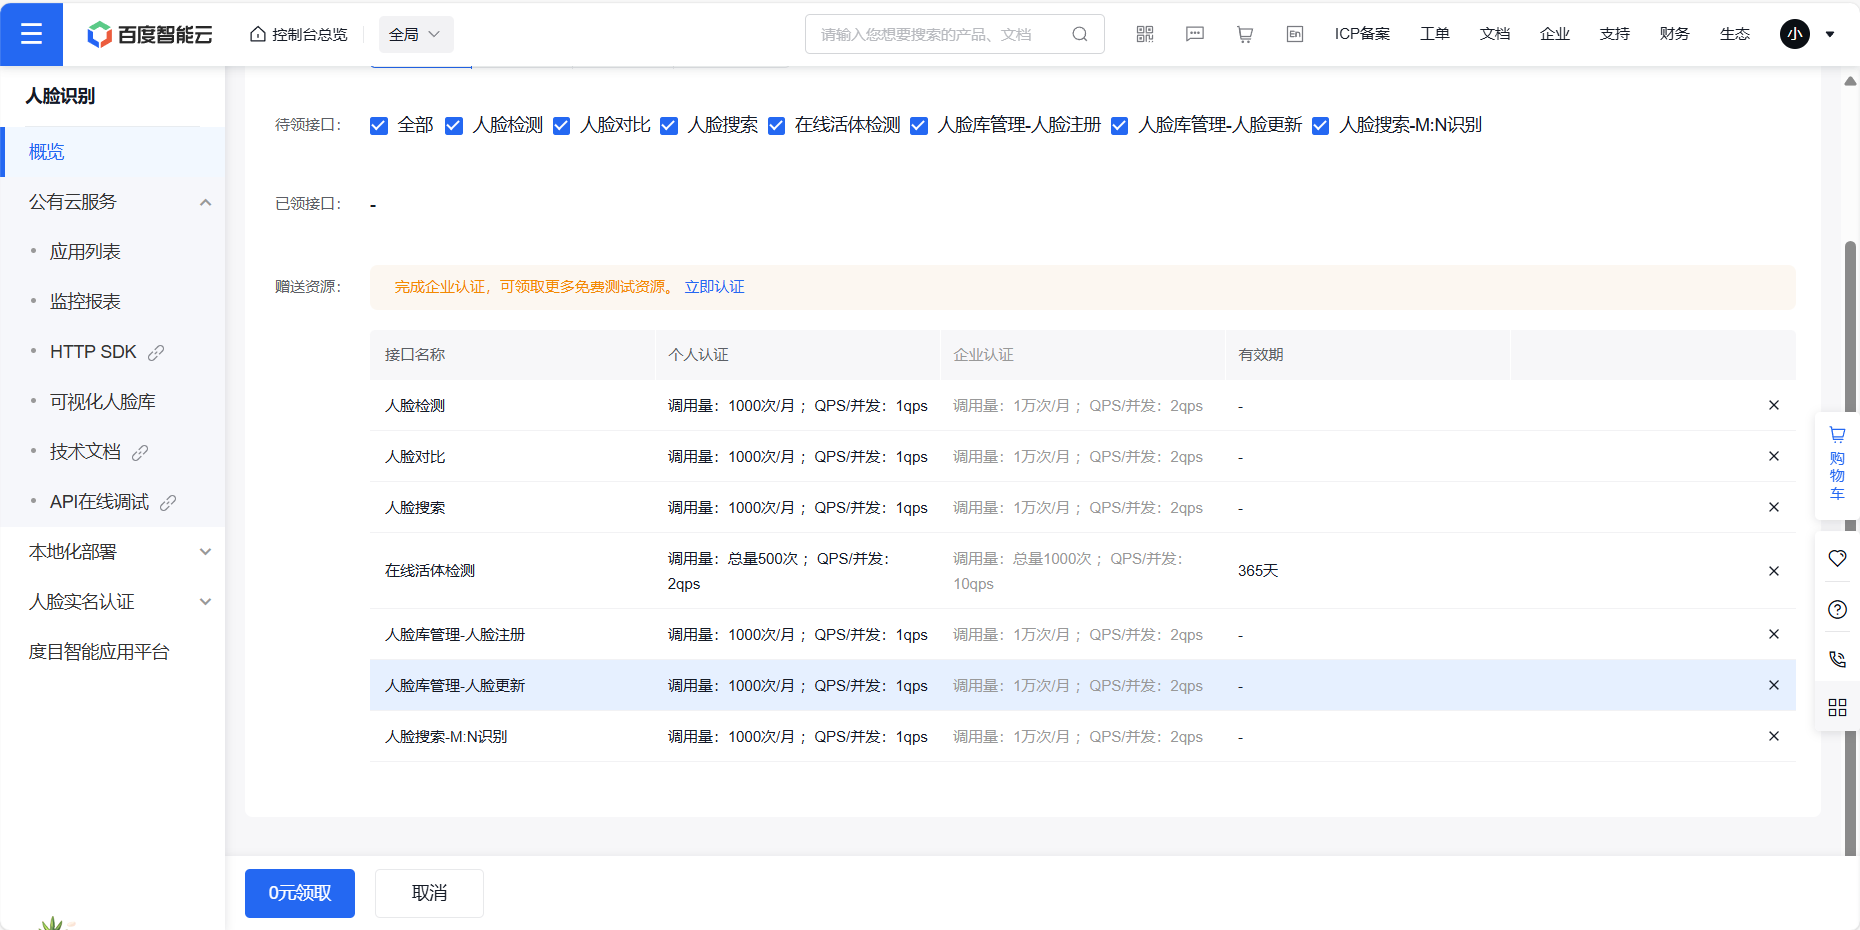The width and height of the screenshot is (1860, 930).
Task: Click the 365天 validity cell
Action: [x=1258, y=571]
